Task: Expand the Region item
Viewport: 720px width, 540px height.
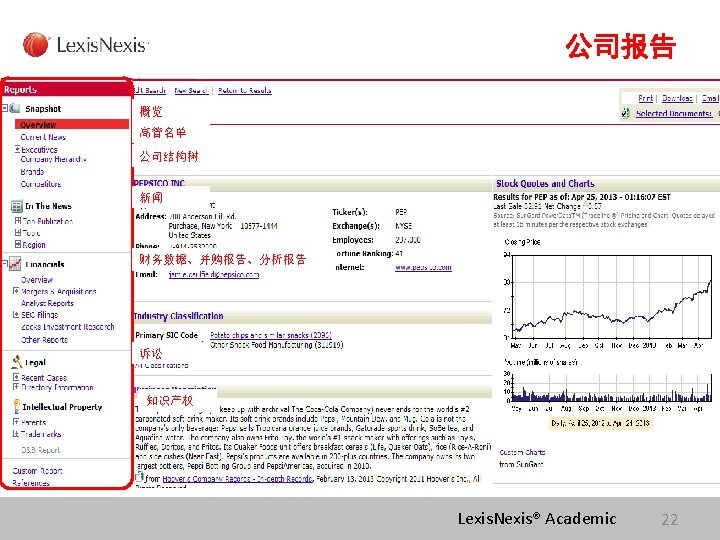Action: click(18, 244)
